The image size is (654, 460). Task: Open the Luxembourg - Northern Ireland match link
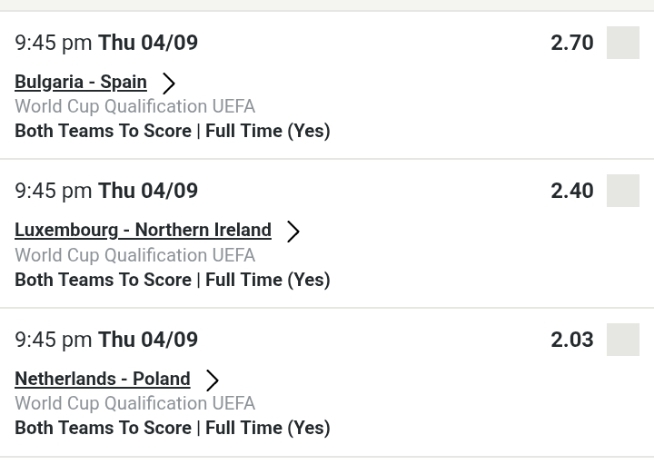pyautogui.click(x=143, y=230)
